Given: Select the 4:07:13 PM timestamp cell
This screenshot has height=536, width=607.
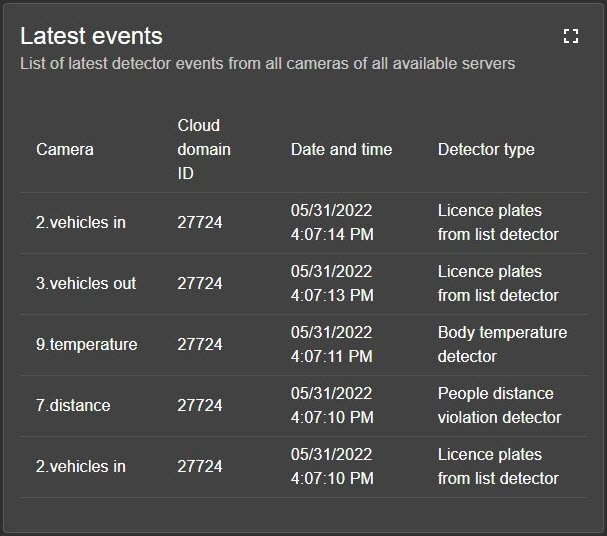Looking at the screenshot, I should pos(332,283).
